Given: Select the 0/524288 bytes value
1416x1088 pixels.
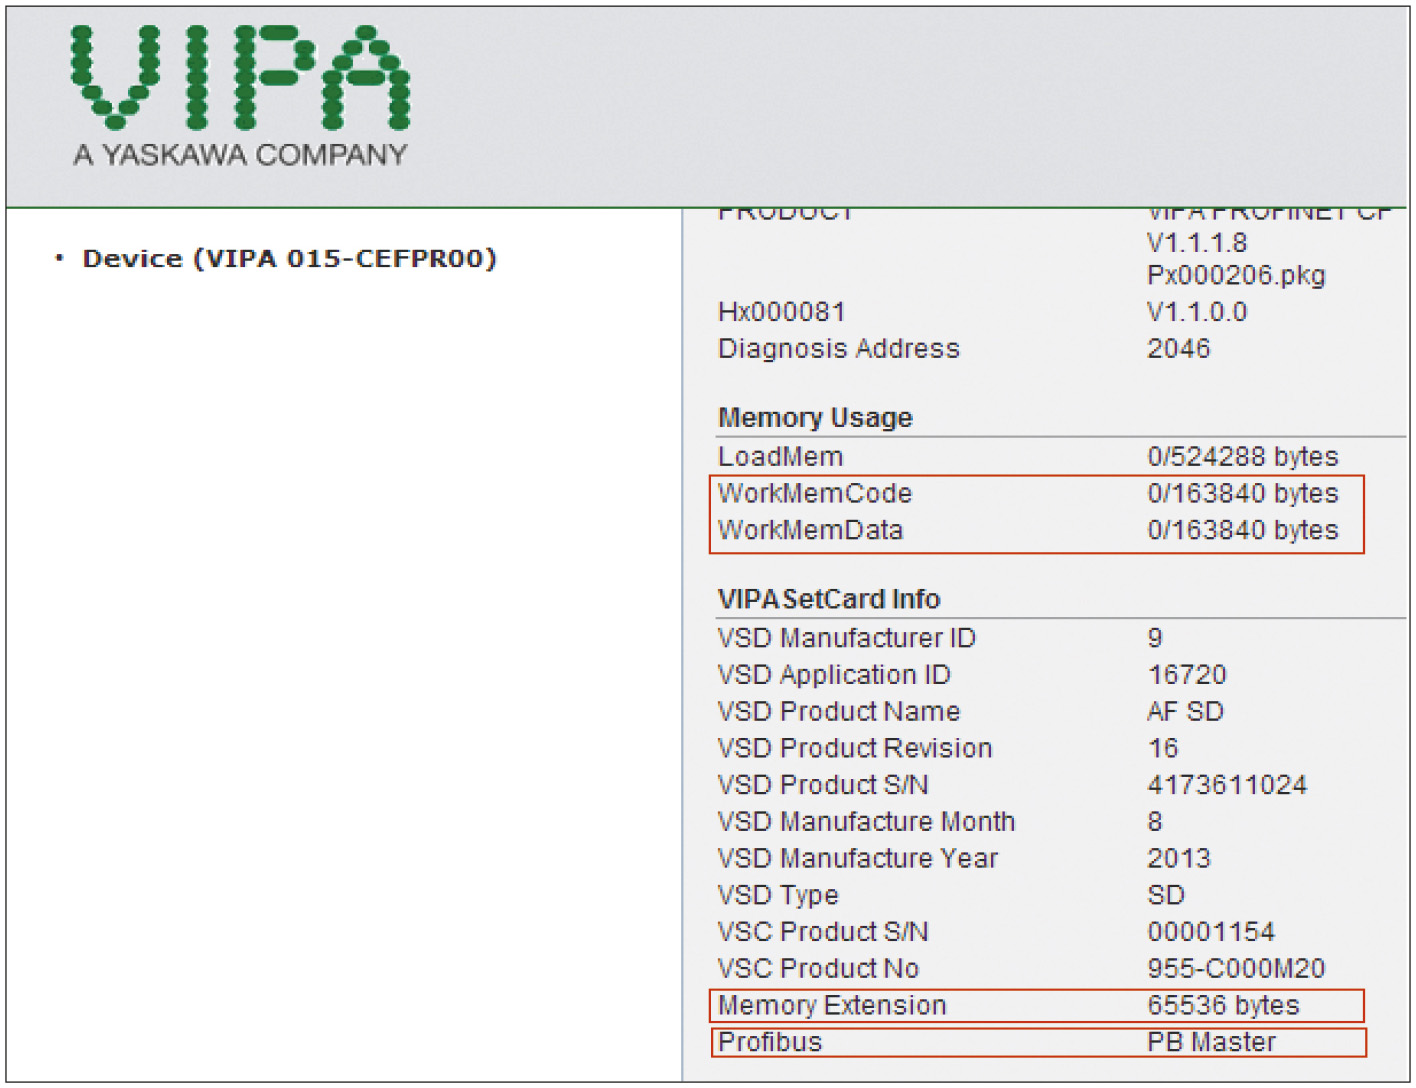Looking at the screenshot, I should tap(1243, 457).
